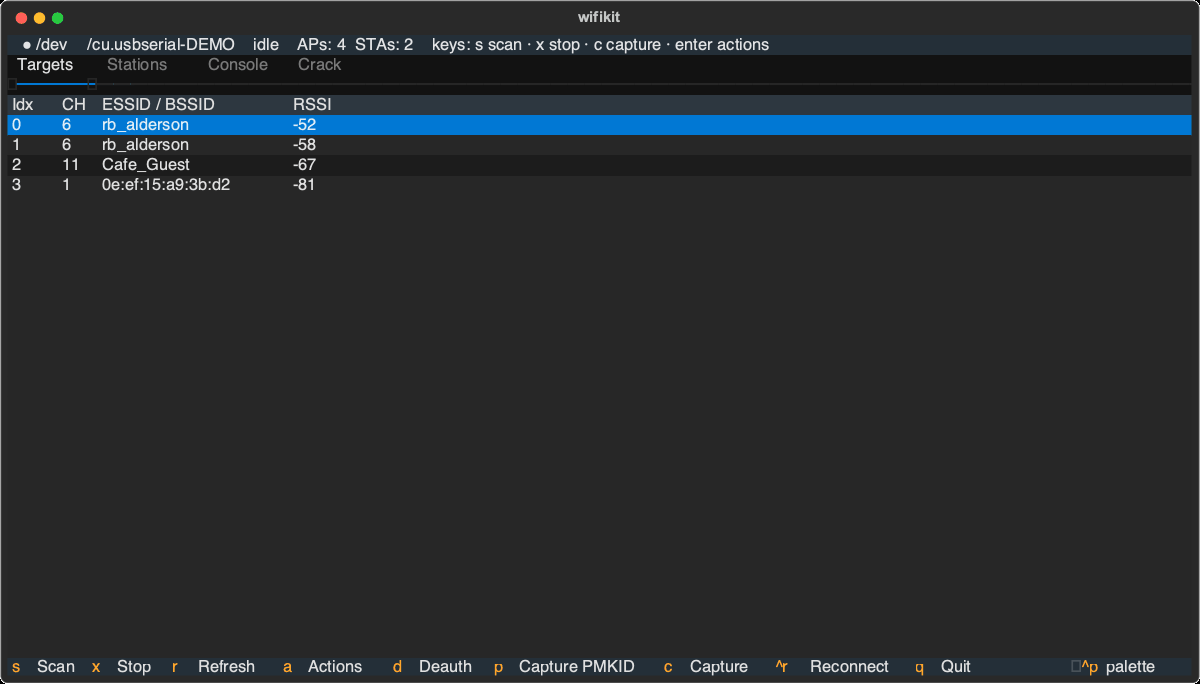The height and width of the screenshot is (684, 1200).
Task: Click the RSSI value -81
Action: pos(304,185)
